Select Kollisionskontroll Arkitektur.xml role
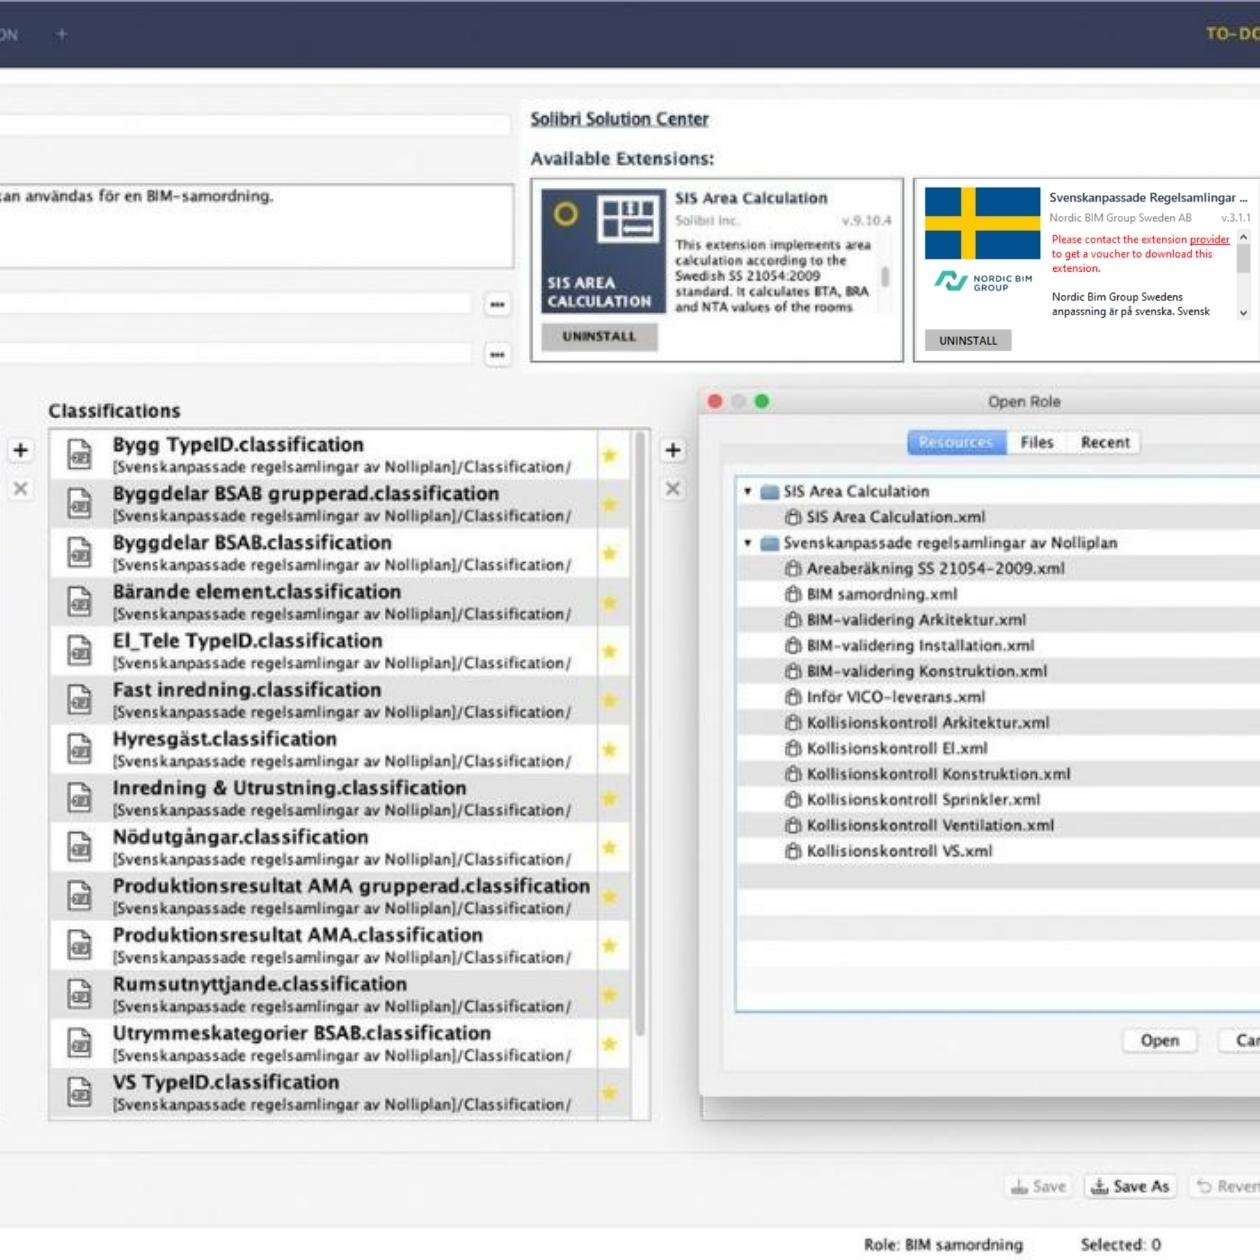Screen dimensions: 1260x1260 pos(928,723)
